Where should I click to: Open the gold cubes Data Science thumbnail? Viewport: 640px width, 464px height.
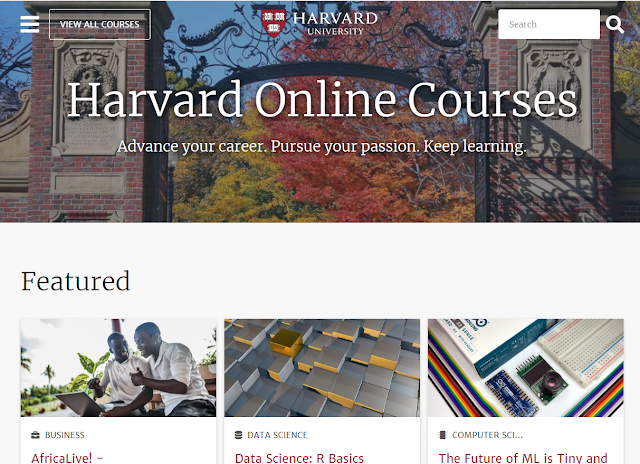tap(322, 368)
